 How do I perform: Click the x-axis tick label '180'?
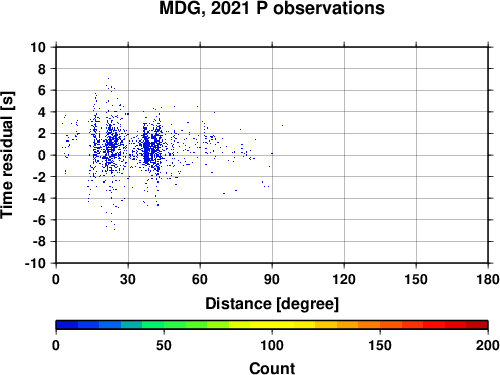click(488, 279)
